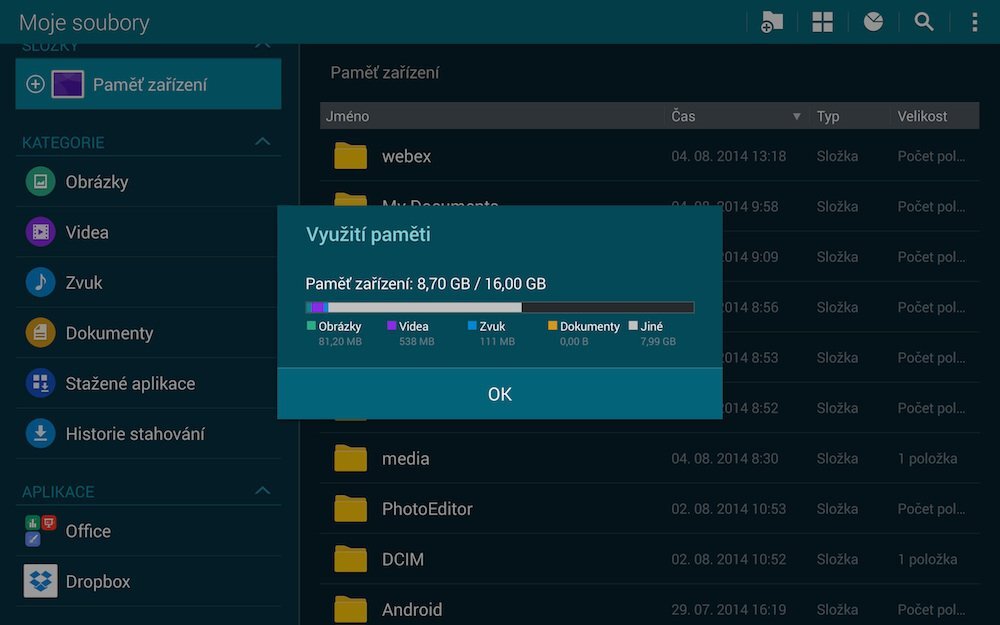
Task: Sort by the Čas column arrow
Action: [x=797, y=117]
